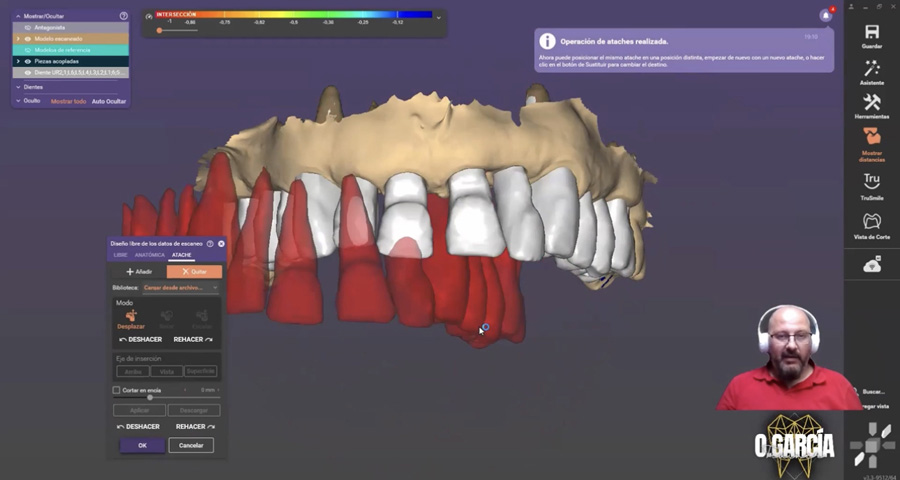Image resolution: width=900 pixels, height=480 pixels.
Task: Expand the Oculto section
Action: click(x=18, y=100)
